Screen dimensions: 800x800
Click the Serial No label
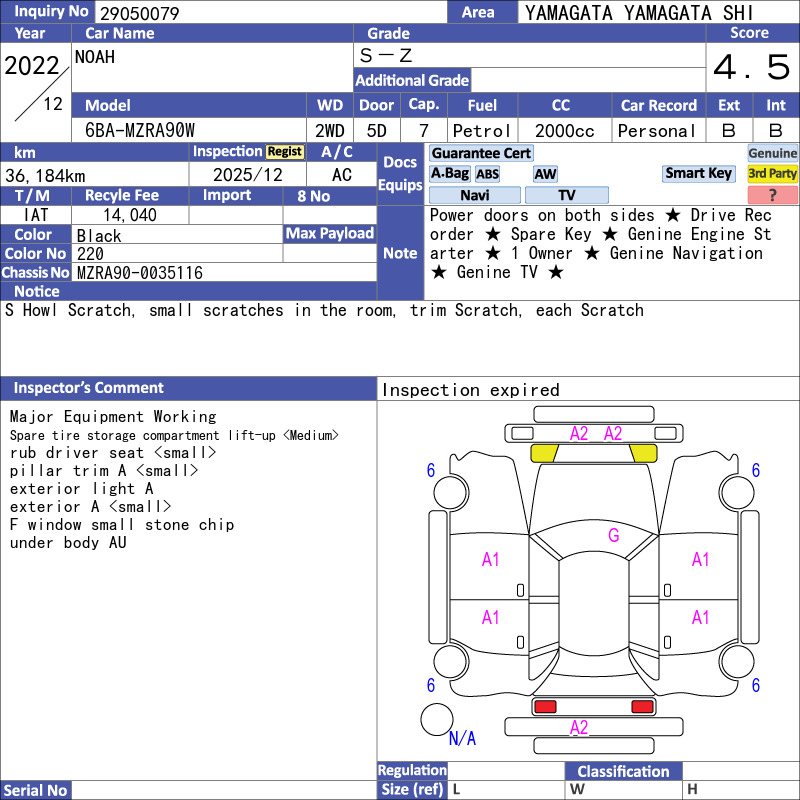pyautogui.click(x=35, y=790)
